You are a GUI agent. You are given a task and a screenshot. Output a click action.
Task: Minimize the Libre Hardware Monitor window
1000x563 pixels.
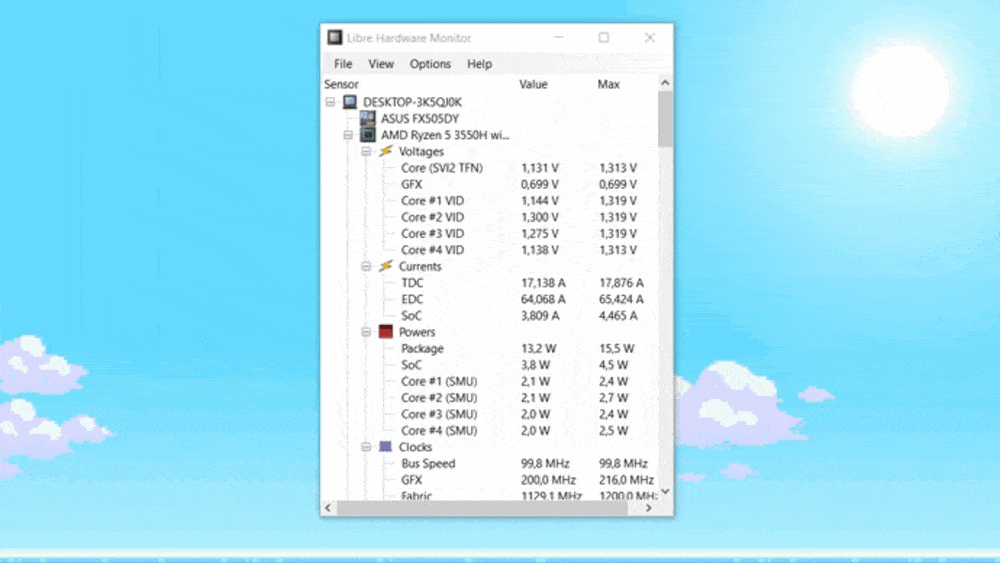[558, 38]
